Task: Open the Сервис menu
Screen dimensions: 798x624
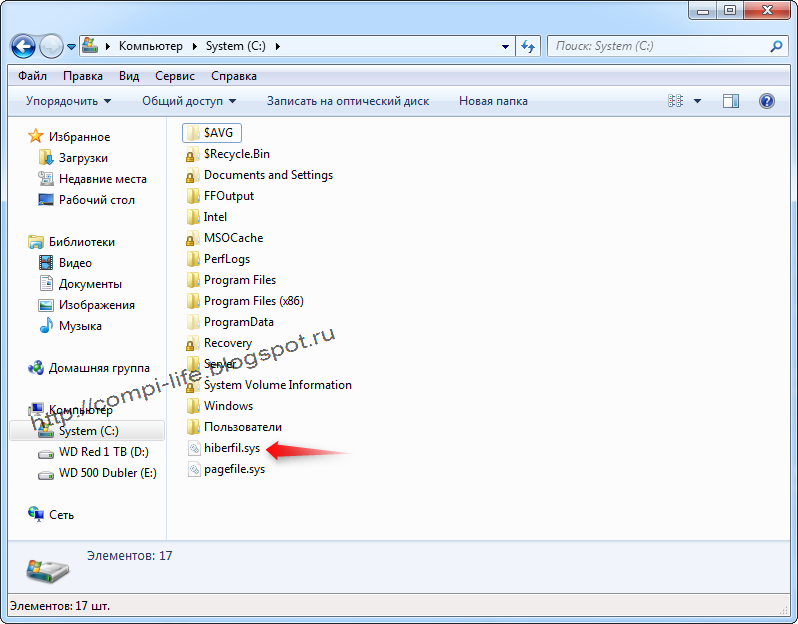Action: (175, 76)
